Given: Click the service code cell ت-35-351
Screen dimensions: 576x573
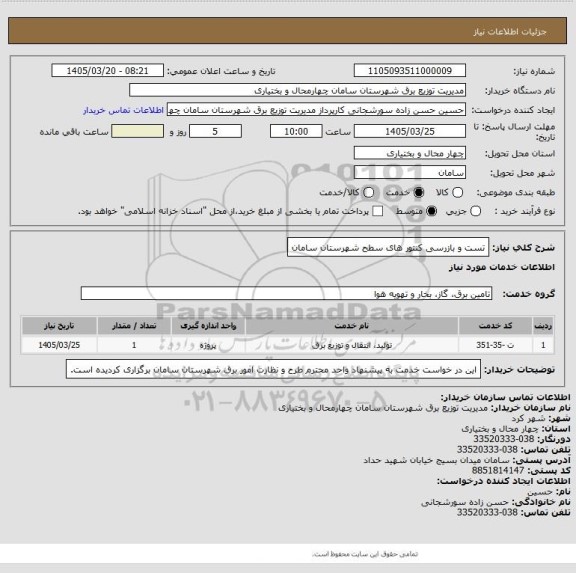Looking at the screenshot, I should tap(495, 345).
